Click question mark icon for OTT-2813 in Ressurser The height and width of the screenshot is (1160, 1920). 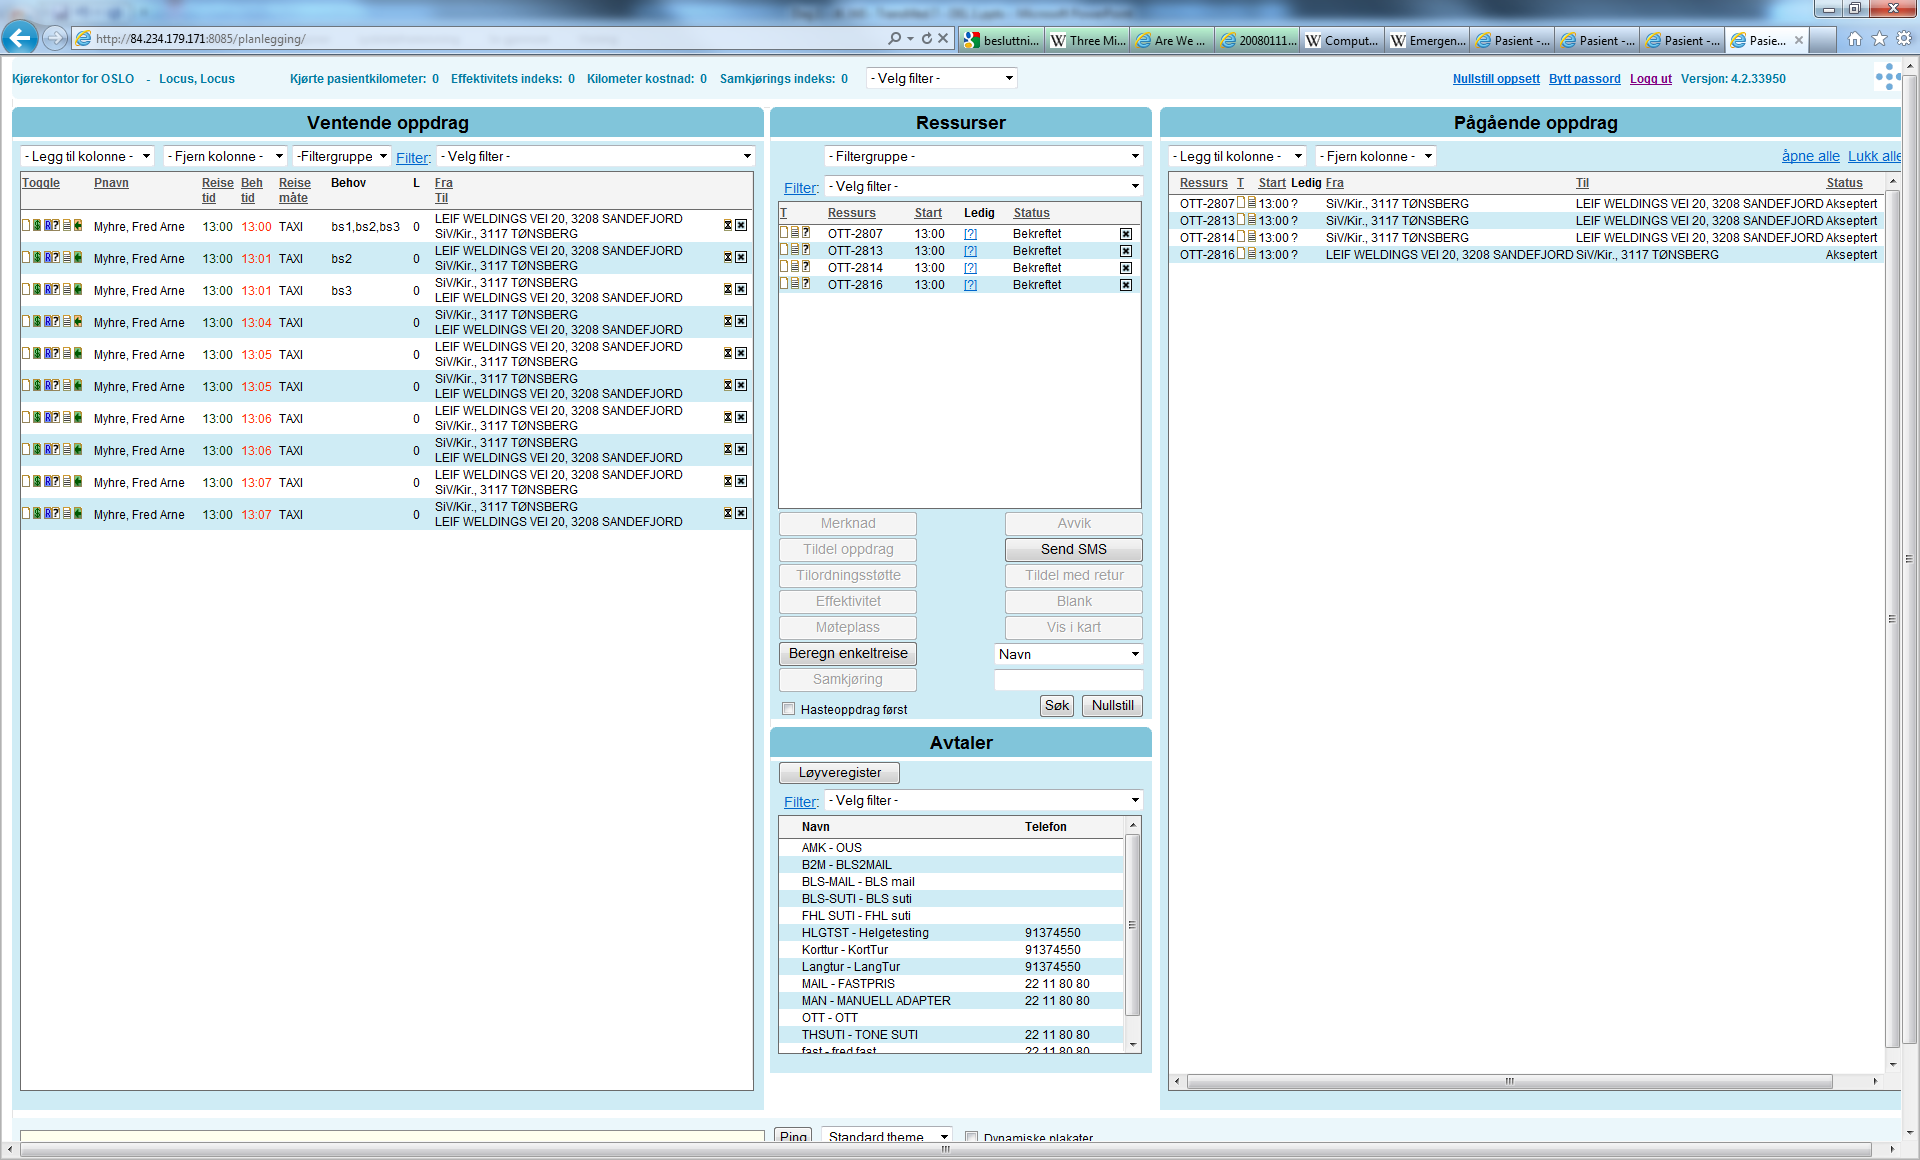(x=806, y=250)
